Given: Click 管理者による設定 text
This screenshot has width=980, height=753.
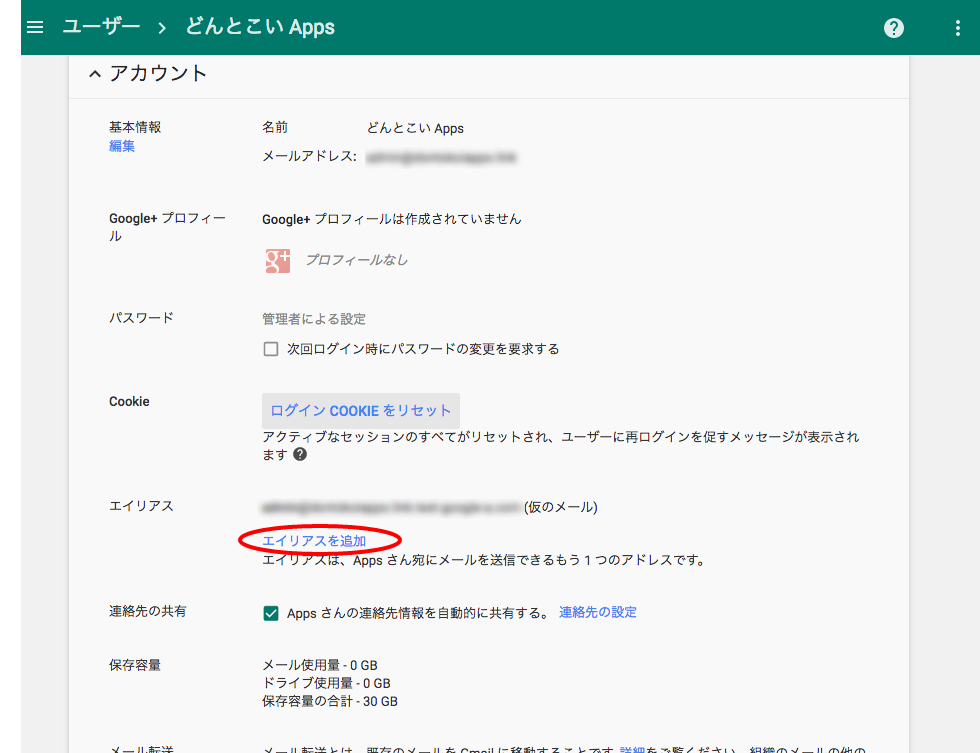Looking at the screenshot, I should 314,319.
